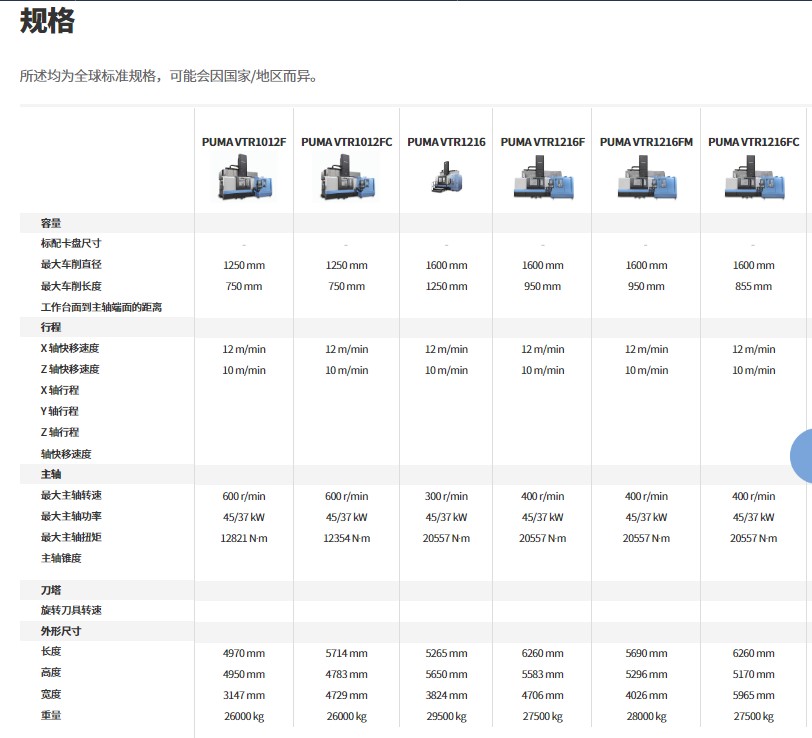Click the X 轴行程 row label
This screenshot has height=738, width=812.
(60, 390)
